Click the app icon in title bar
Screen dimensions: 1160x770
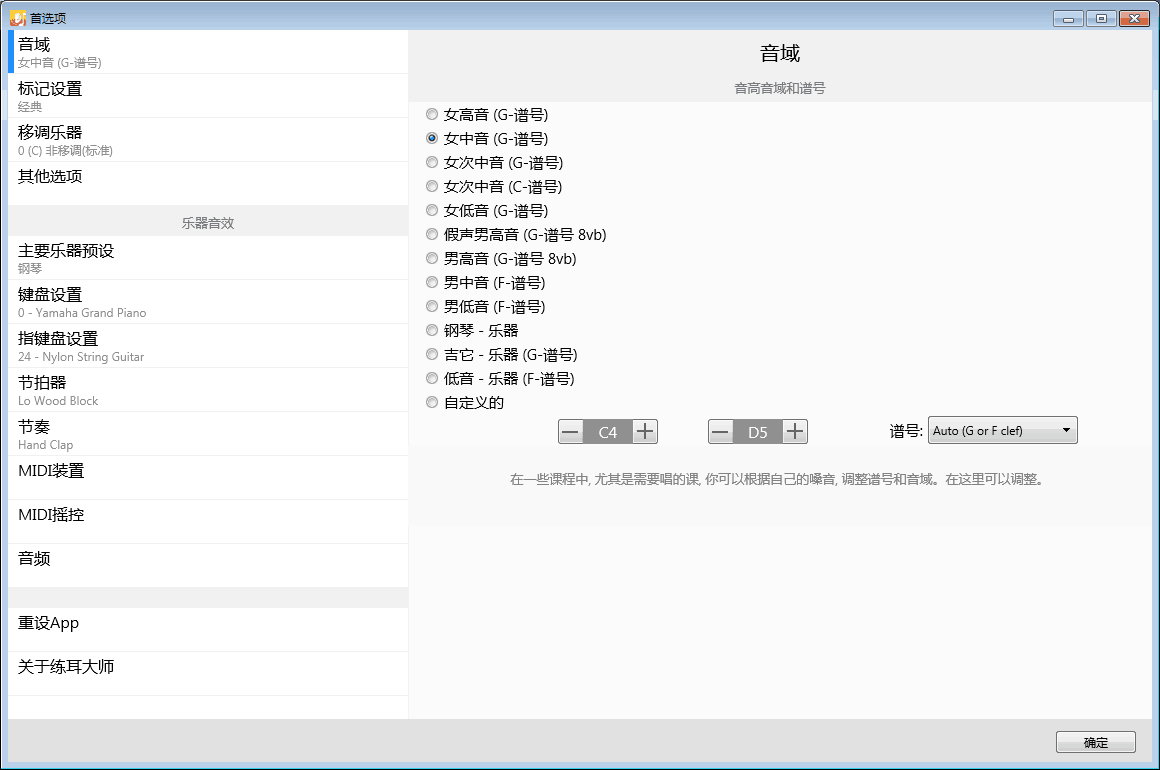click(x=17, y=18)
